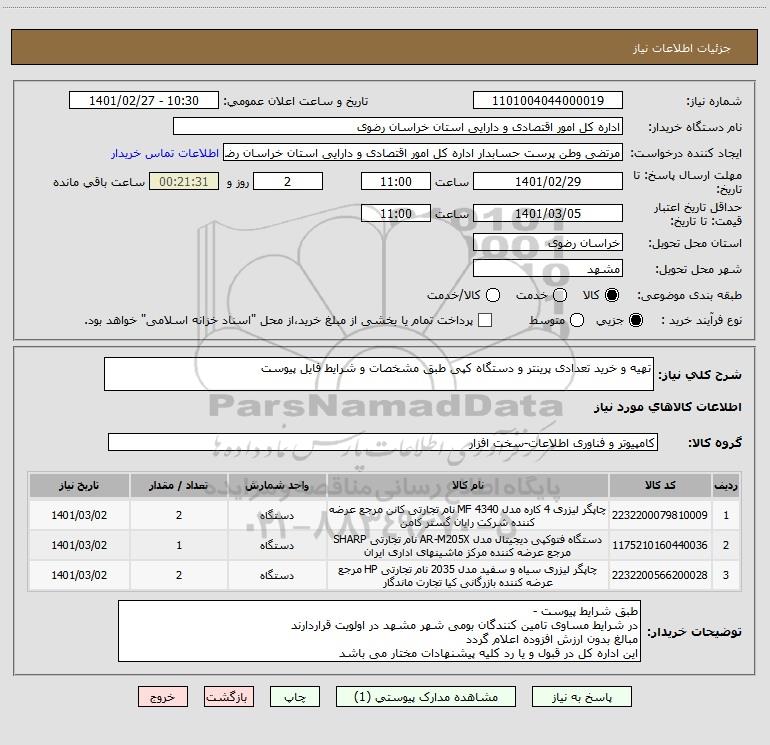Click the واحد شمارش column header

(x=277, y=485)
